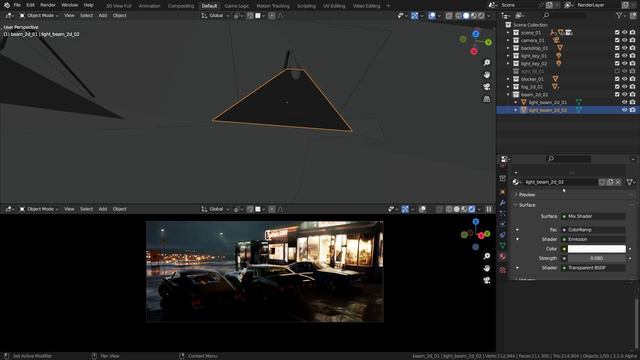The height and width of the screenshot is (360, 640).
Task: Disable rendering of fog_2d_01 via camera icon
Action: pyautogui.click(x=632, y=87)
